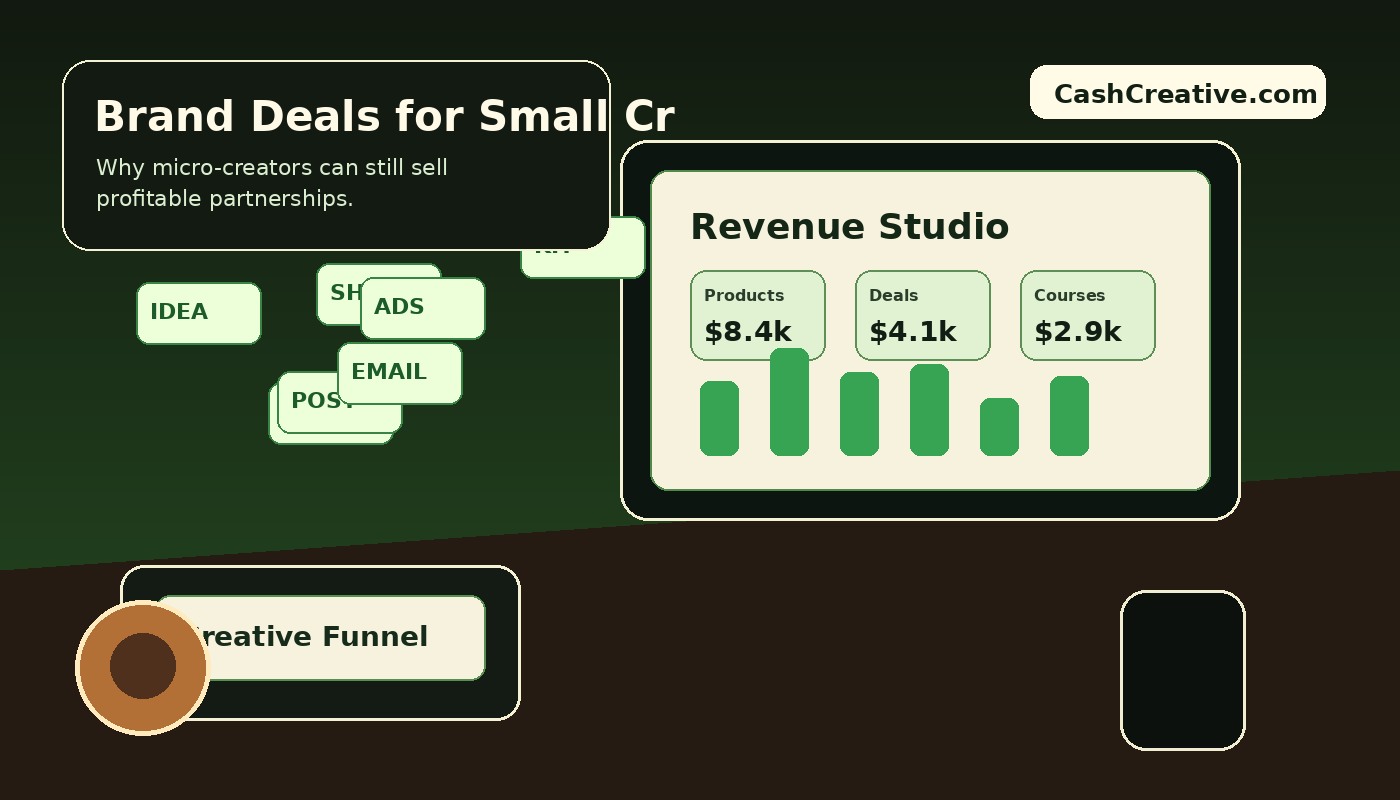This screenshot has height=800, width=1400.
Task: Click the tallest green chart bar
Action: click(789, 402)
